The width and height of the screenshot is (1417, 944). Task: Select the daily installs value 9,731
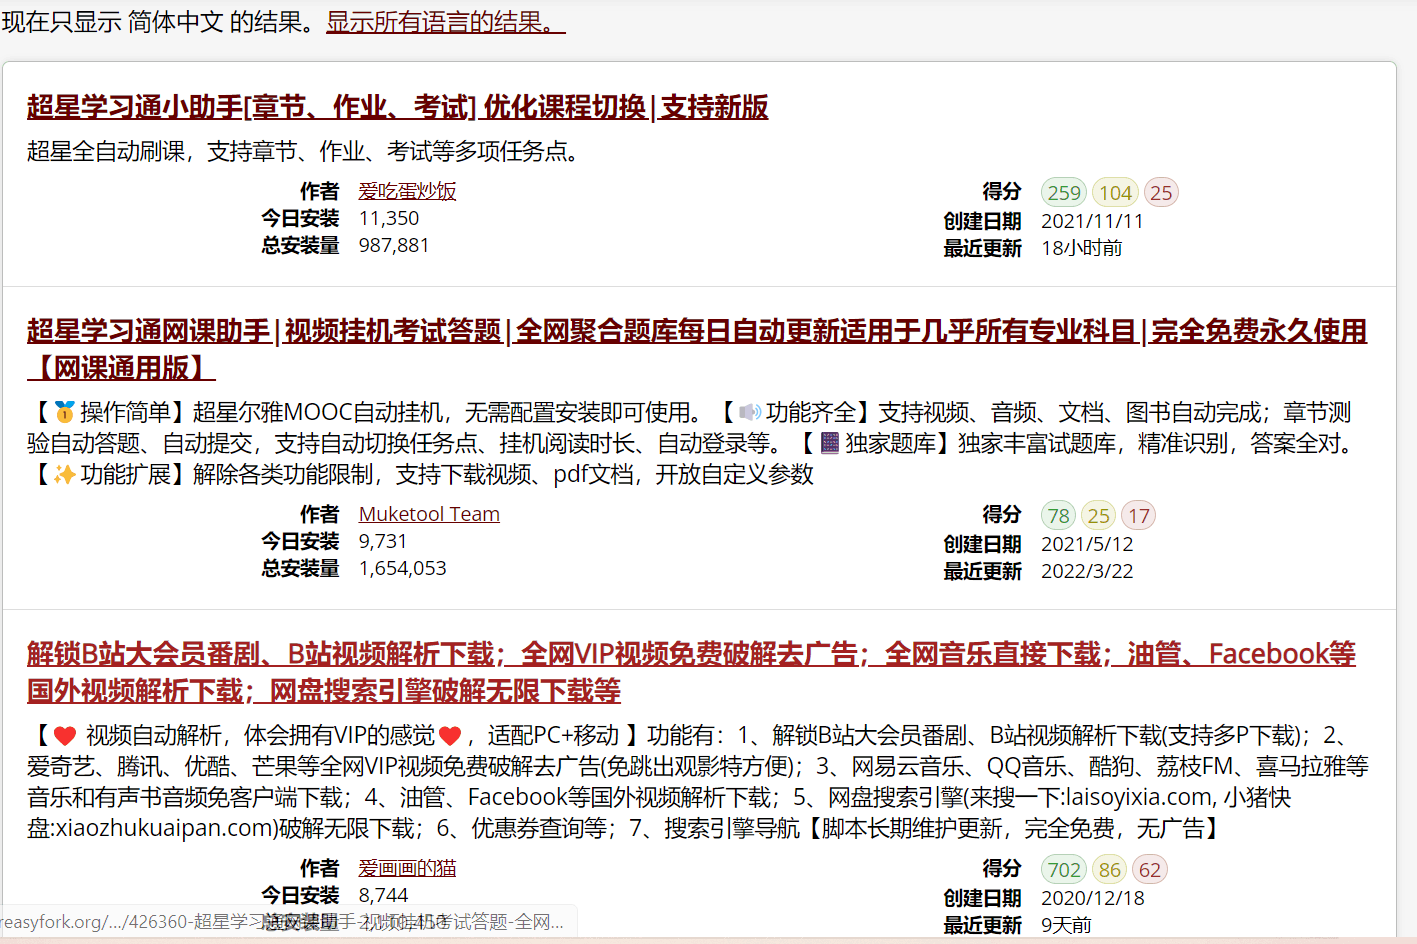[x=383, y=541]
